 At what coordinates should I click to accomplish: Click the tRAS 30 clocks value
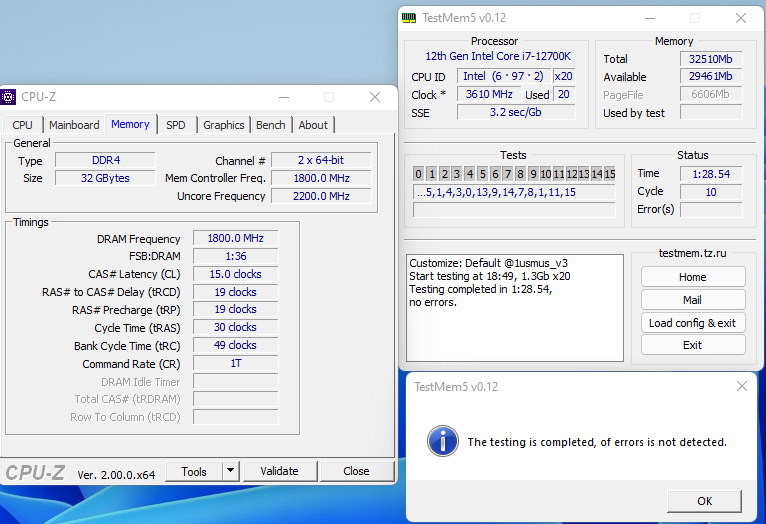(x=235, y=327)
